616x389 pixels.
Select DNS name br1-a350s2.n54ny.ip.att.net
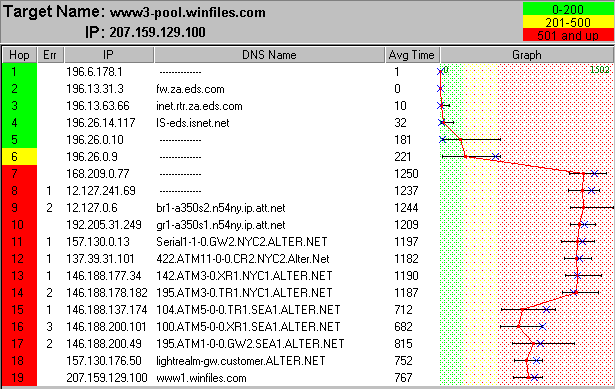(x=221, y=208)
